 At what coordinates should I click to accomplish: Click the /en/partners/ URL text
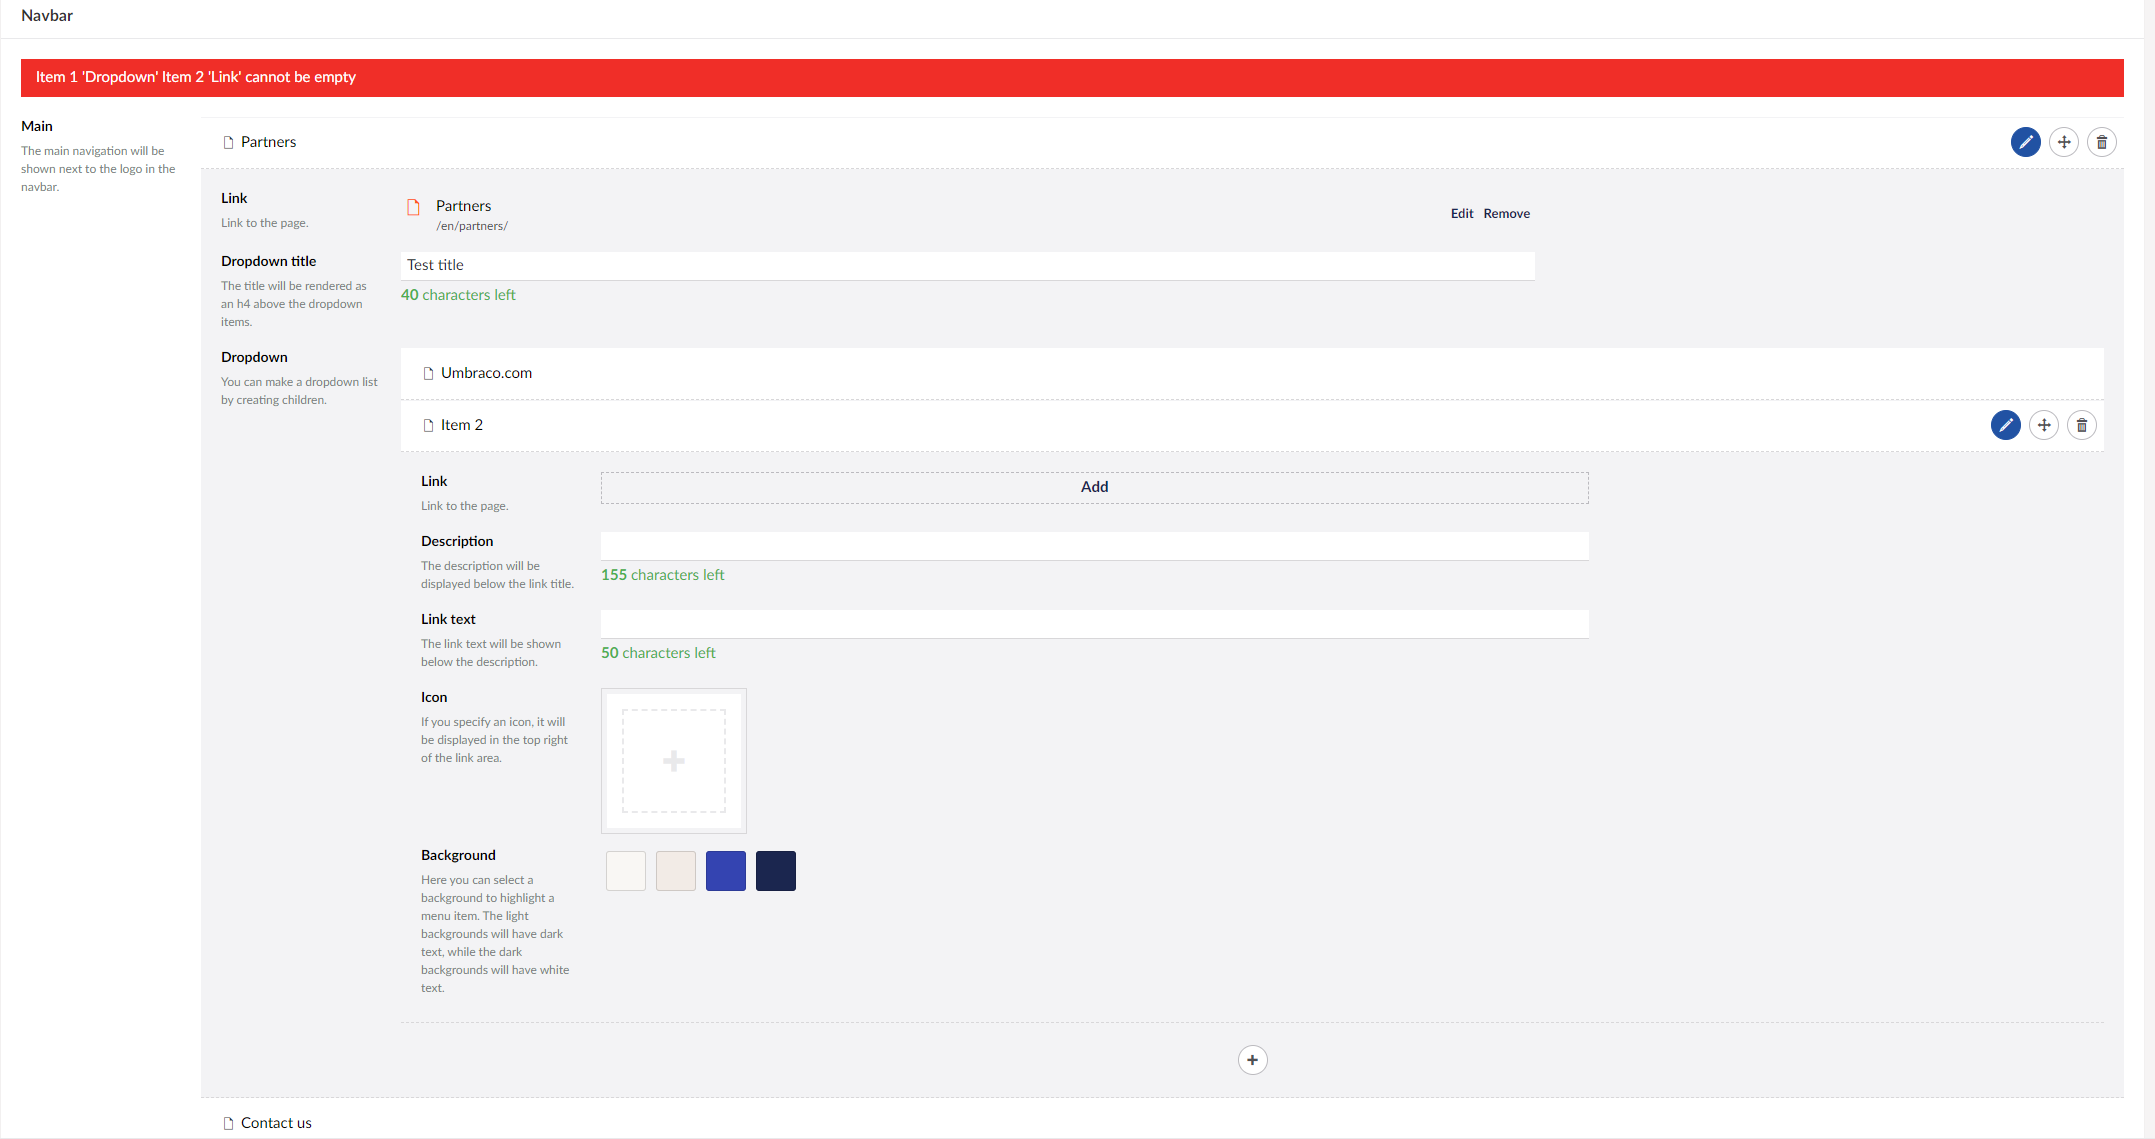coord(472,226)
